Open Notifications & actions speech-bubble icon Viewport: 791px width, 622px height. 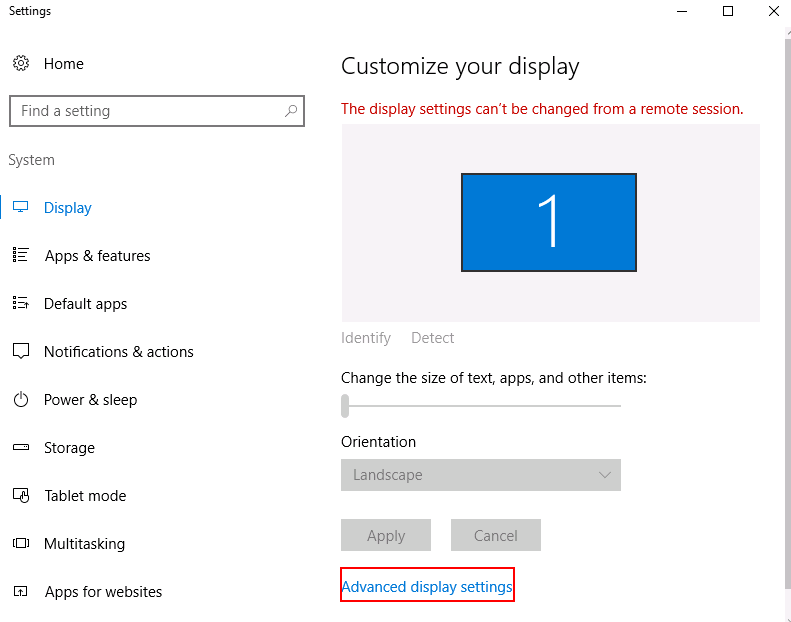(x=21, y=351)
